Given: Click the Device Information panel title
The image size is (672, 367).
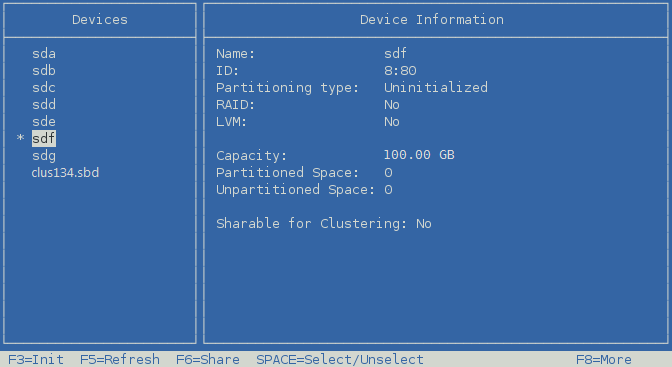Looking at the screenshot, I should pyautogui.click(x=432, y=20).
